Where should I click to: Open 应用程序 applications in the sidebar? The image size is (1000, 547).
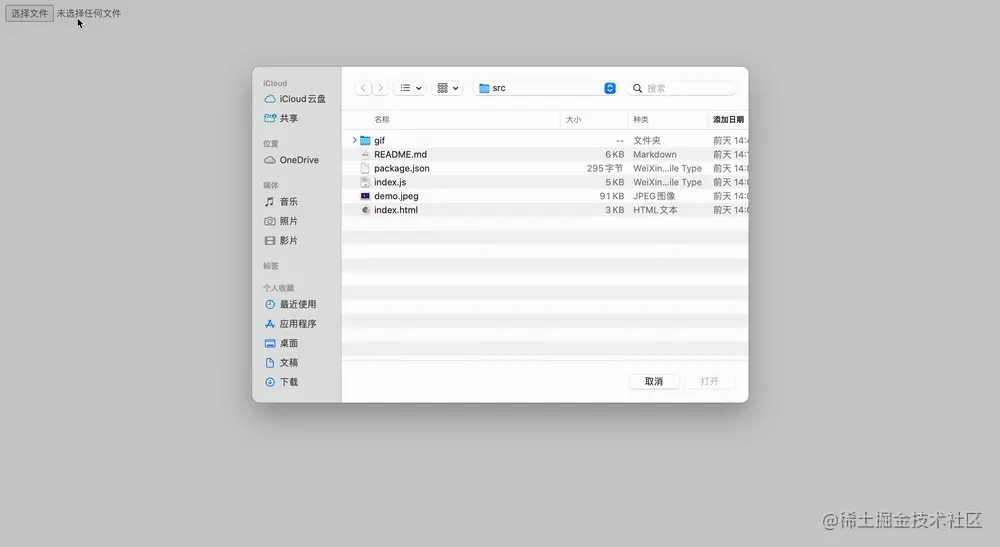pos(290,324)
